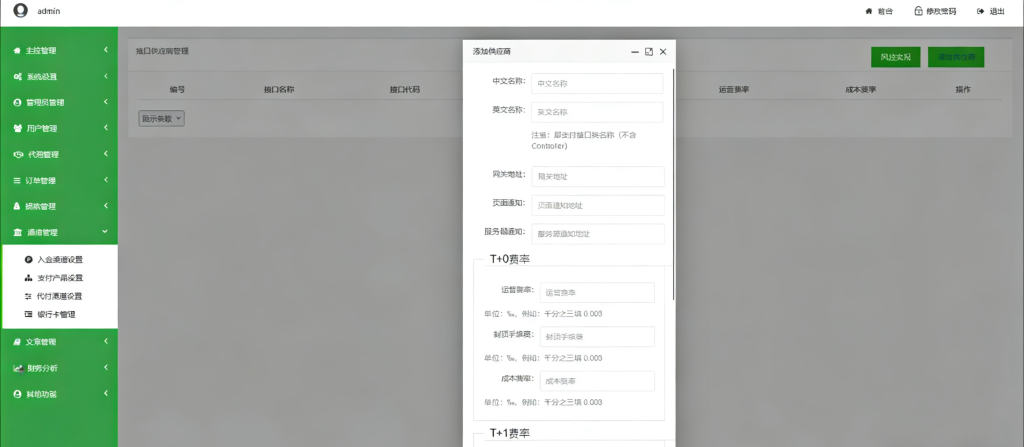Expand 主控管理 with its chevron arrow
Screen dimensions: 1024x447
[x=105, y=50]
